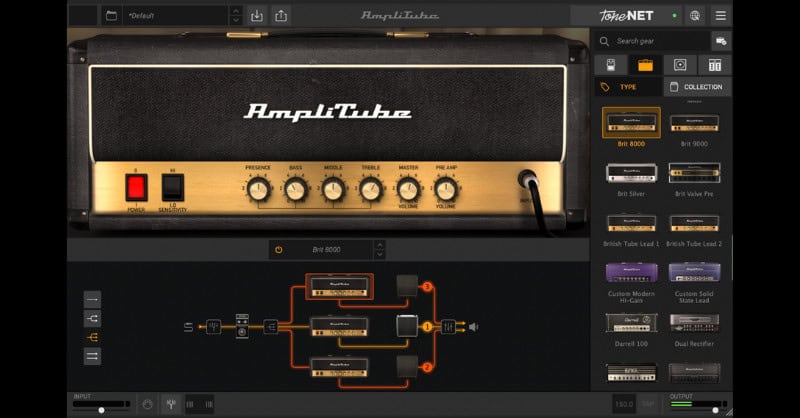Click the globe web icon

[695, 16]
